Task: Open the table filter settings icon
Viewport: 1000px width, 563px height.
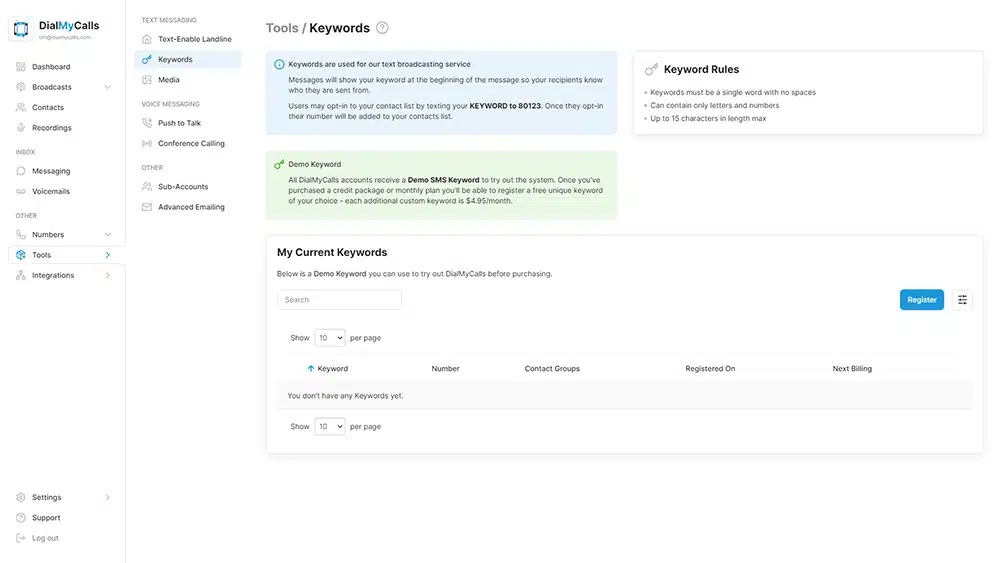Action: (x=962, y=300)
